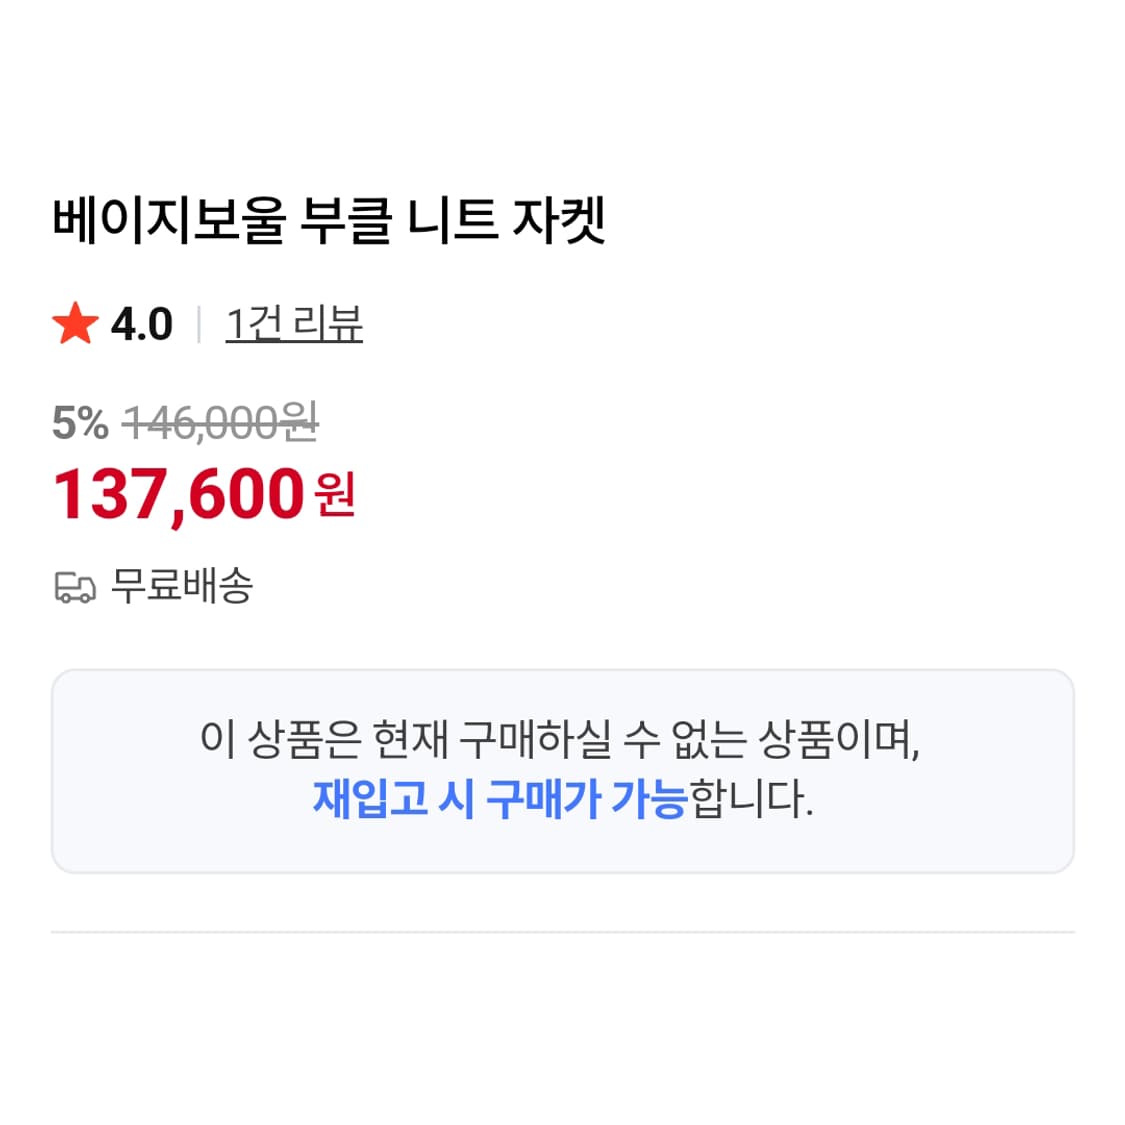Click the 무료배송 shipping label
This screenshot has width=1125, height=1125.
point(182,588)
